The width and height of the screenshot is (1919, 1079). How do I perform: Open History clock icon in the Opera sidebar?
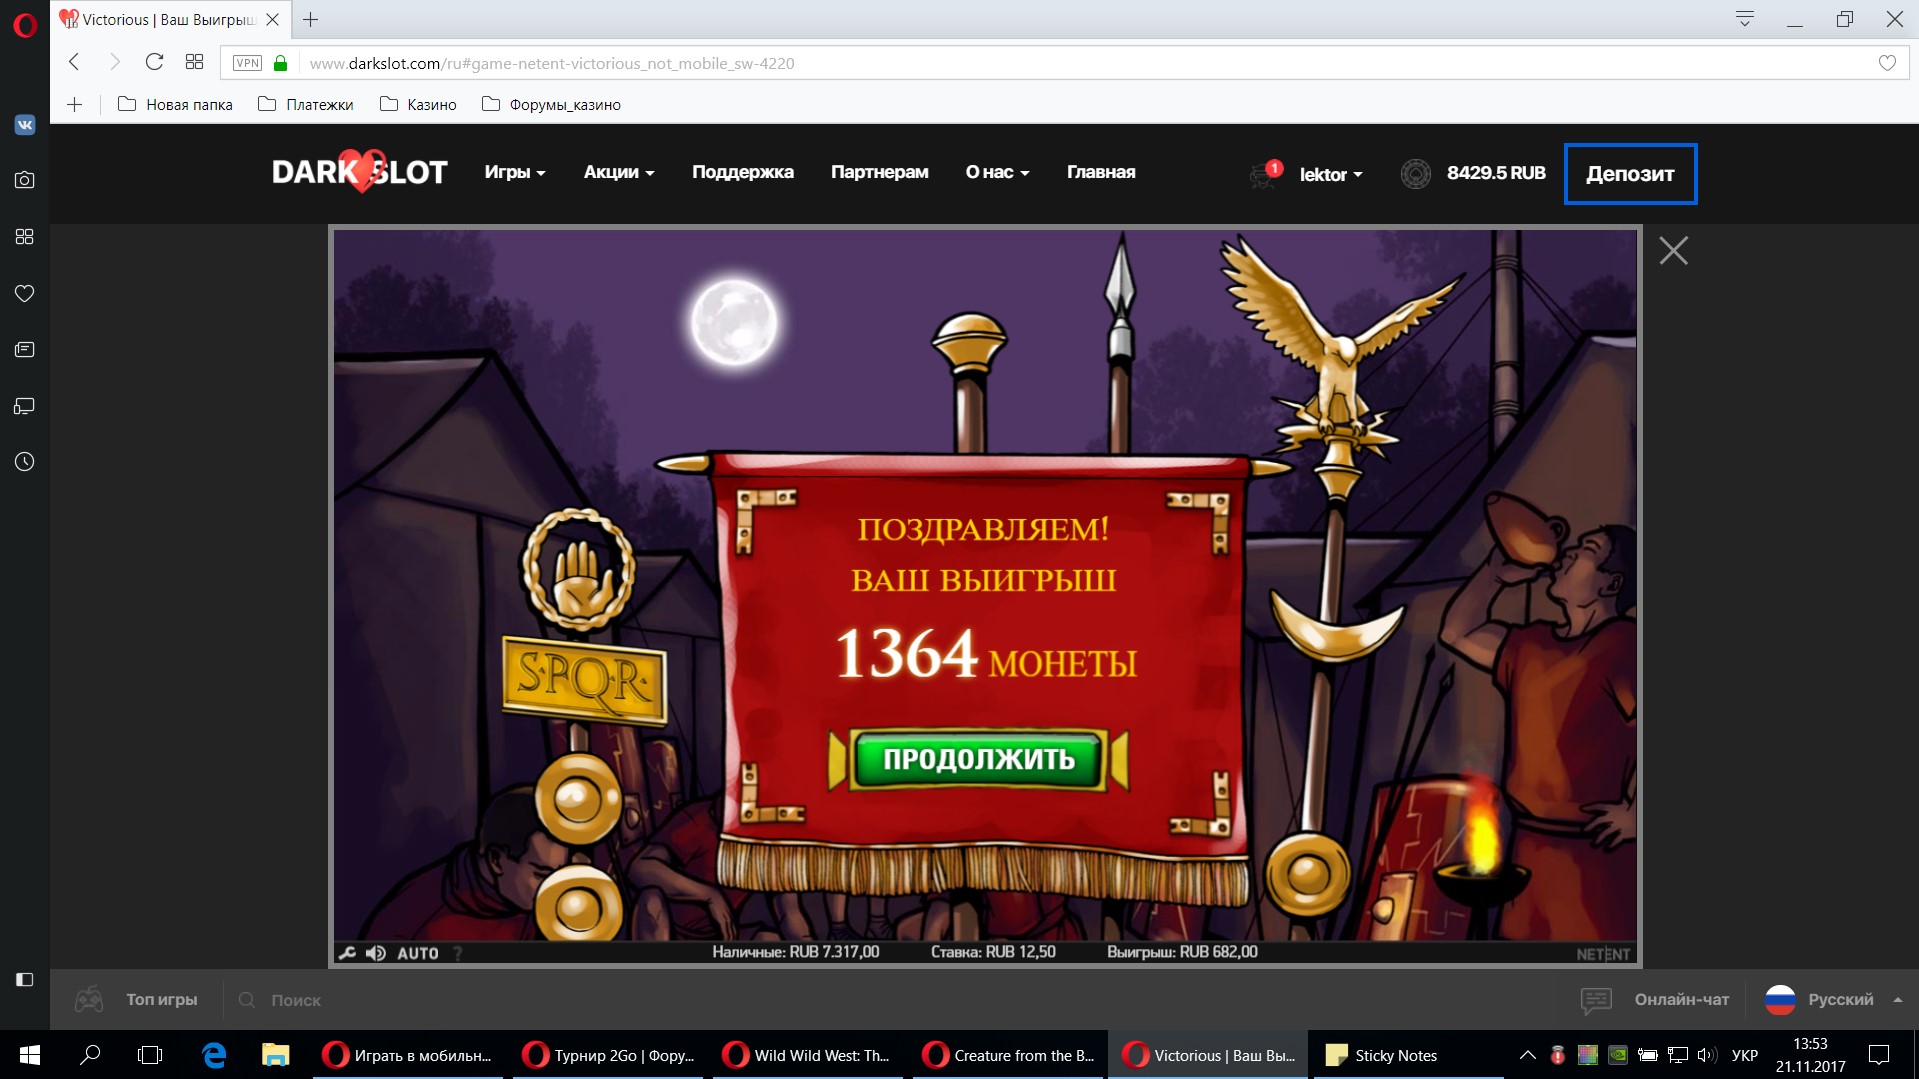[25, 462]
